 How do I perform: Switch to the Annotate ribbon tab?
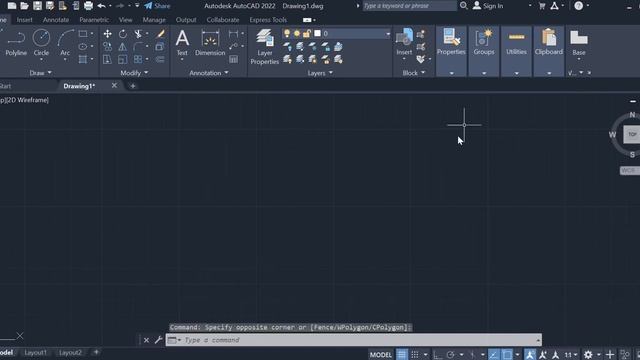click(56, 20)
